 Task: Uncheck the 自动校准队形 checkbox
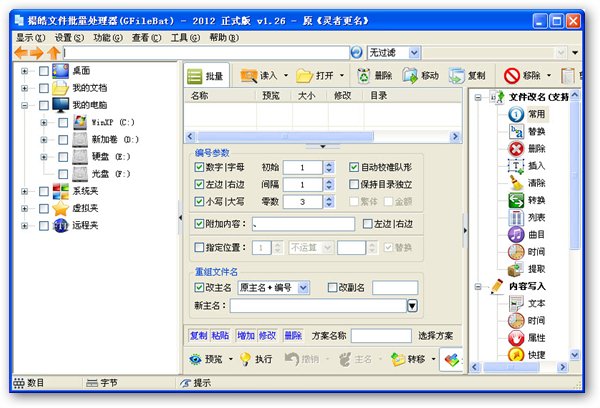click(354, 167)
